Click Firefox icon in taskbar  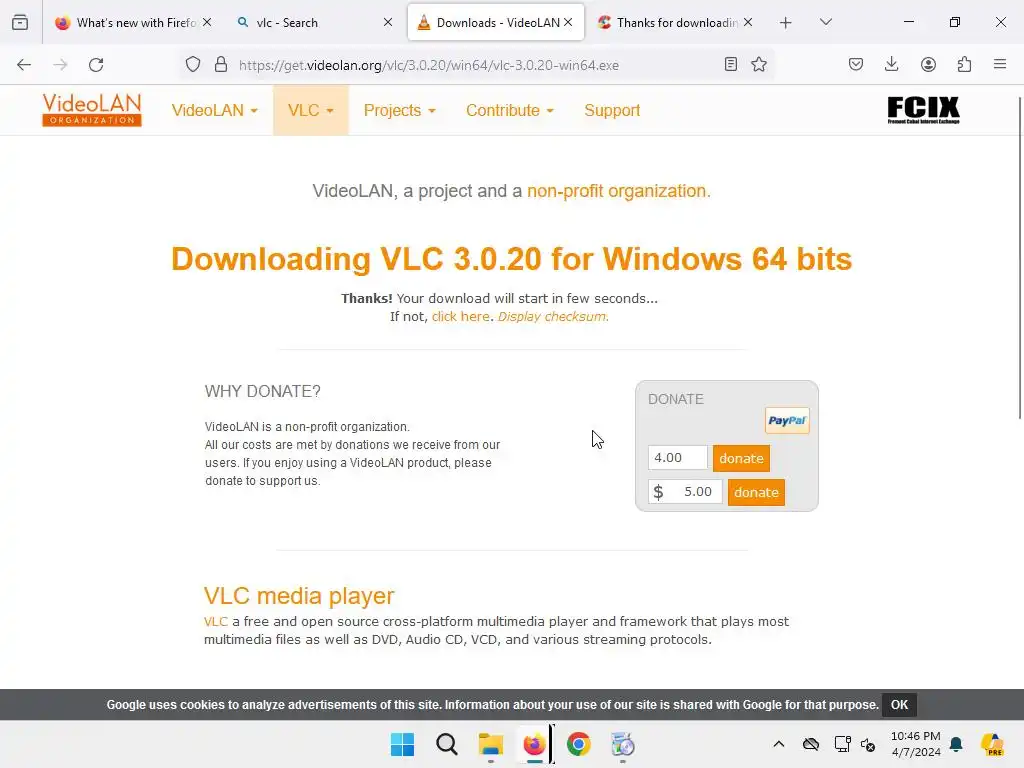[534, 744]
